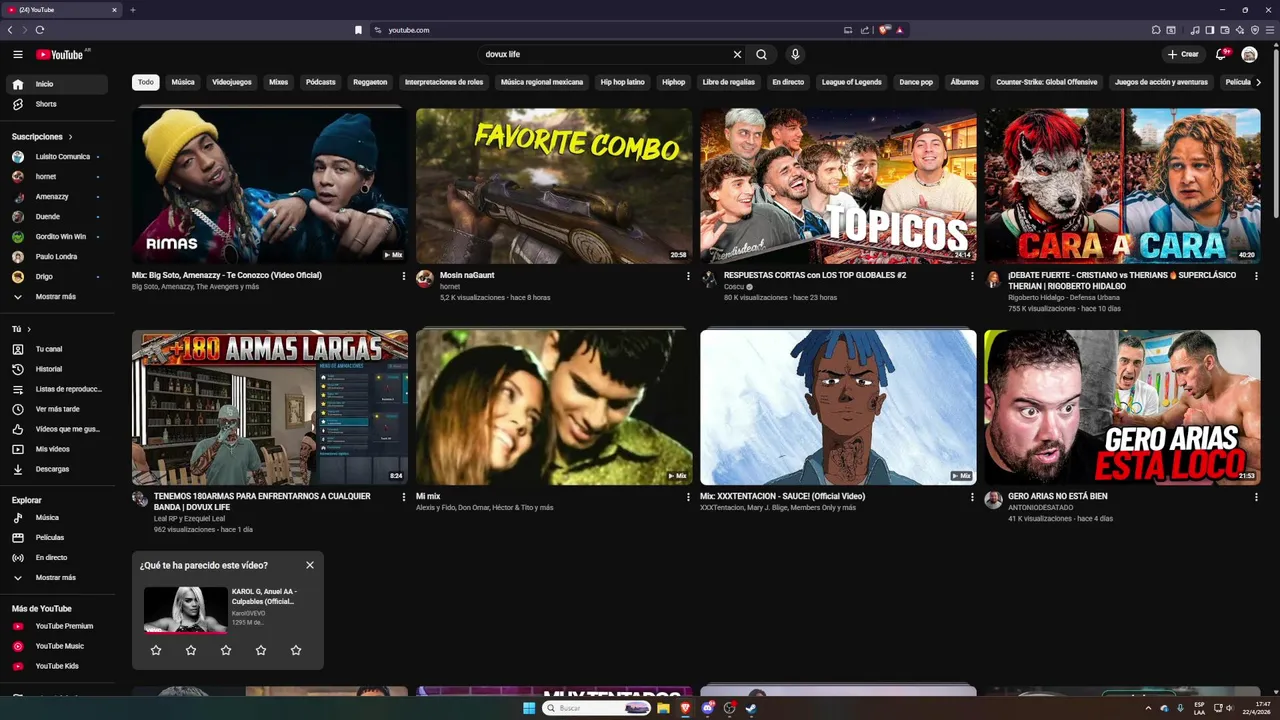Open Shorts in the sidebar
This screenshot has height=720, width=1280.
57,104
